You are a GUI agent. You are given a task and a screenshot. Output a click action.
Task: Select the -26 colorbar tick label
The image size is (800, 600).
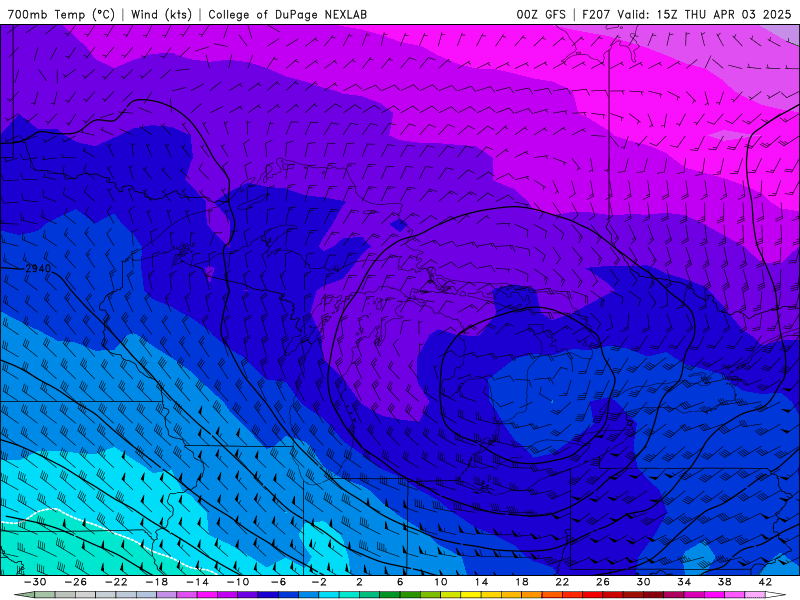pos(76,582)
